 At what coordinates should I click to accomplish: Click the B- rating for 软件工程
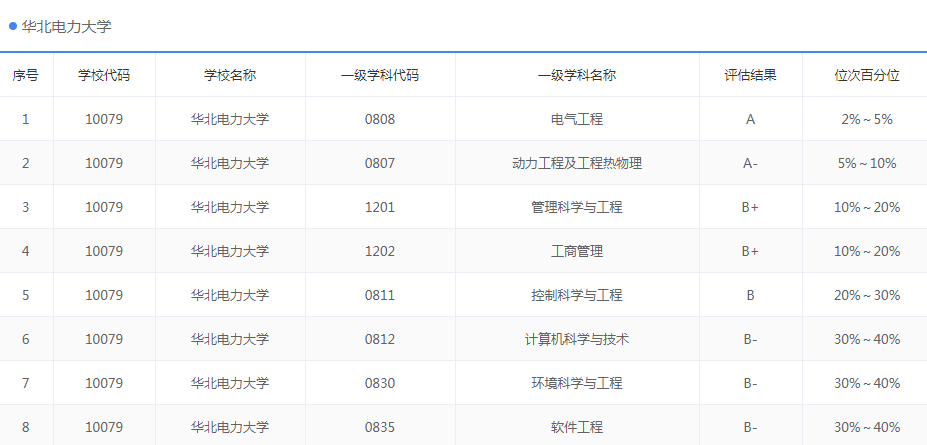(750, 427)
